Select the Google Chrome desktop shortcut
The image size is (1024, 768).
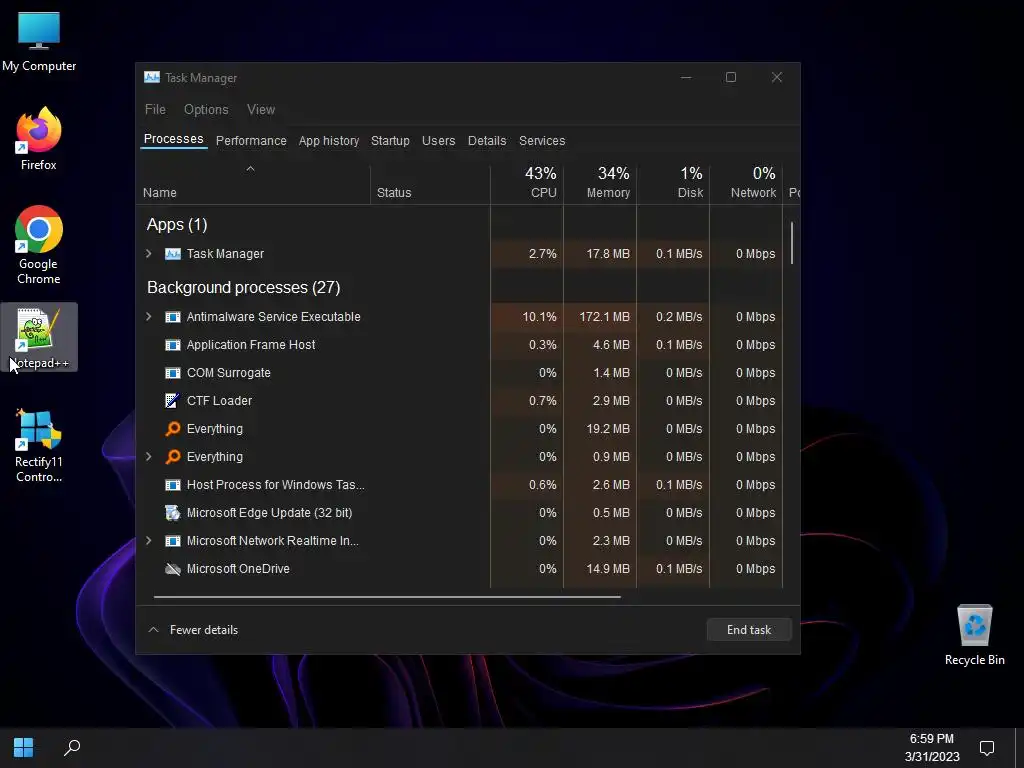pos(39,245)
